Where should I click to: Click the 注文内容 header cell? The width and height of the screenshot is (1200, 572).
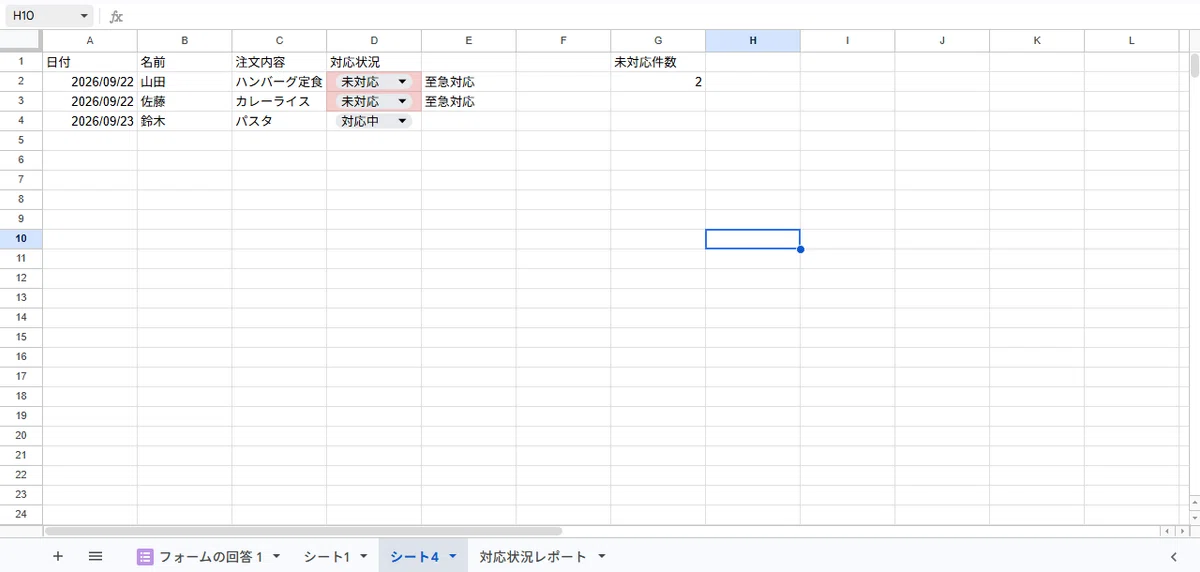279,62
